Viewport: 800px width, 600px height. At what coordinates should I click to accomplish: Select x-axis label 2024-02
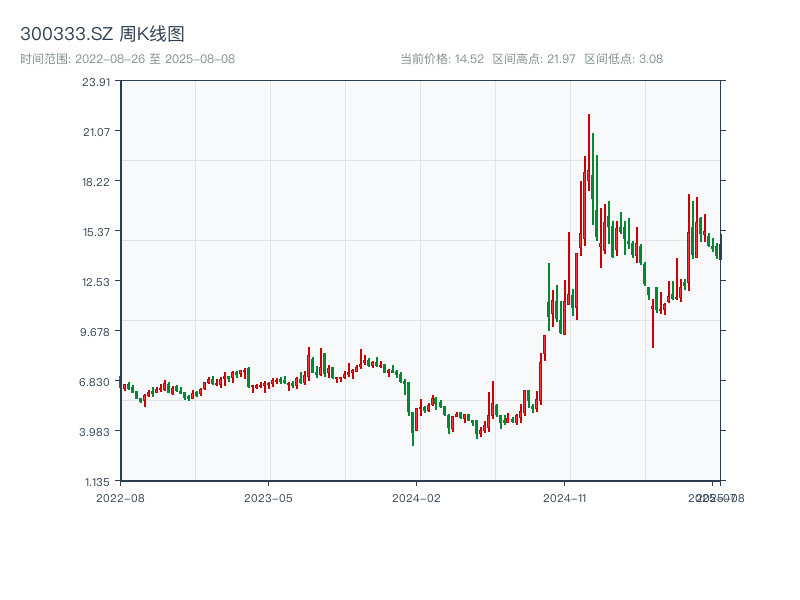[x=416, y=498]
